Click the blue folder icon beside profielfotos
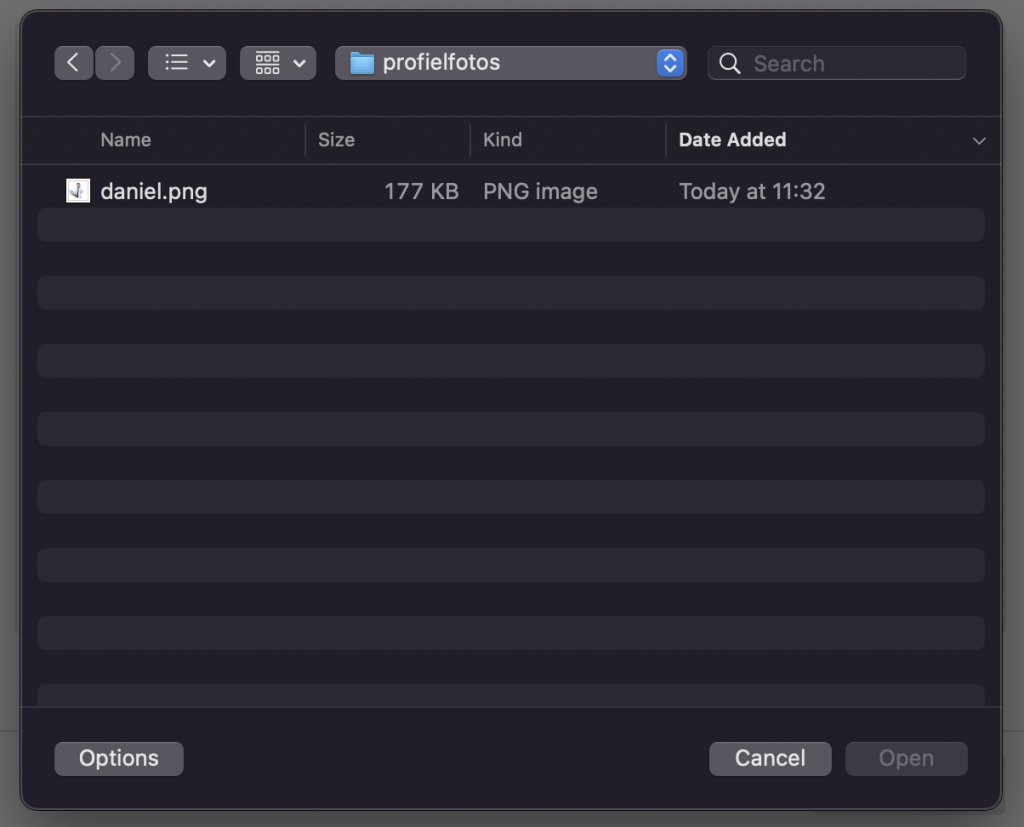The image size is (1024, 827). click(361, 63)
